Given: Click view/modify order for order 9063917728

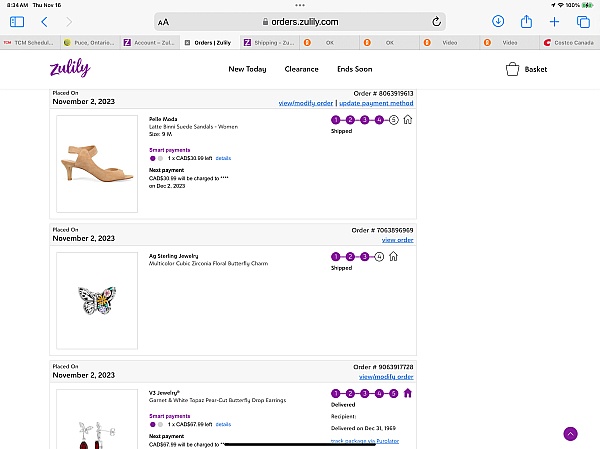Looking at the screenshot, I should (386, 377).
